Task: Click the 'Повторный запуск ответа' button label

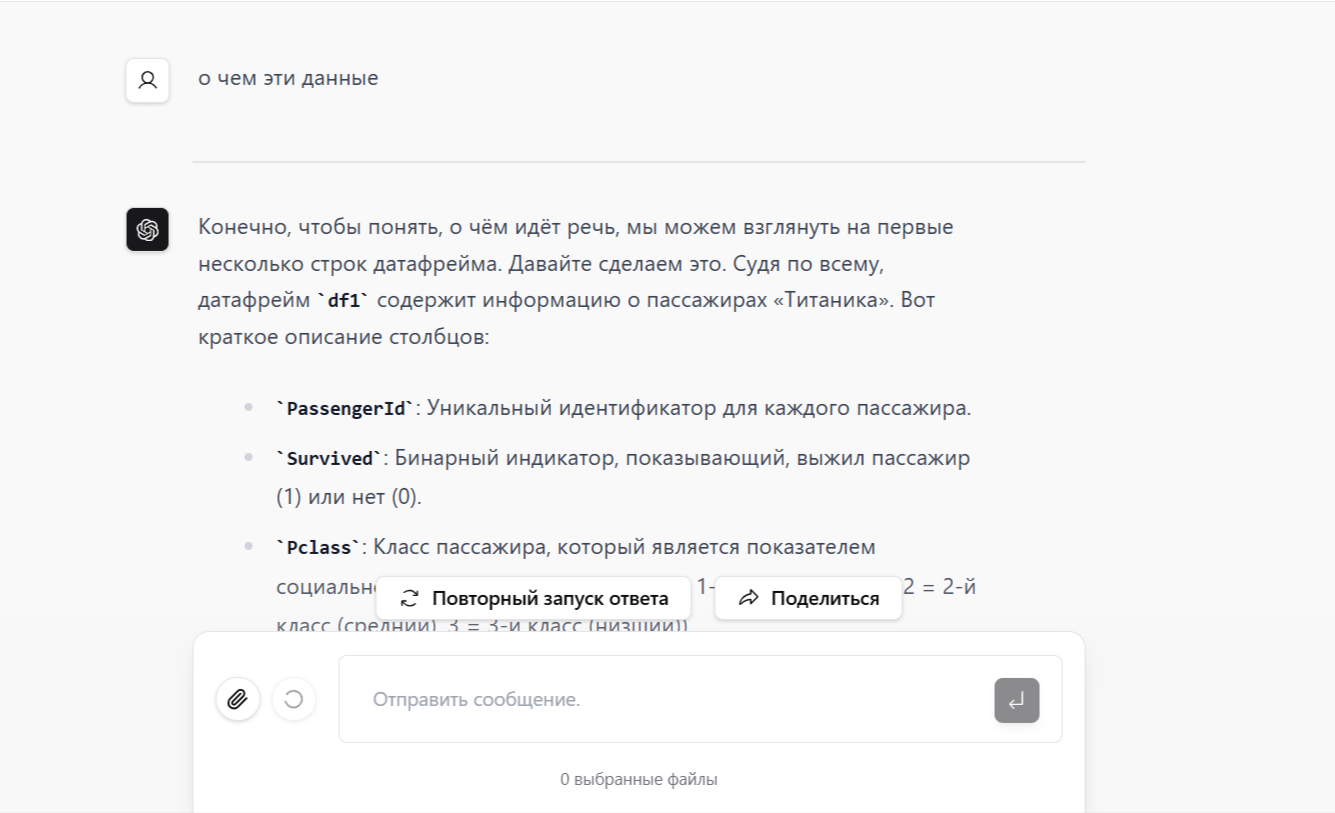Action: pos(550,598)
